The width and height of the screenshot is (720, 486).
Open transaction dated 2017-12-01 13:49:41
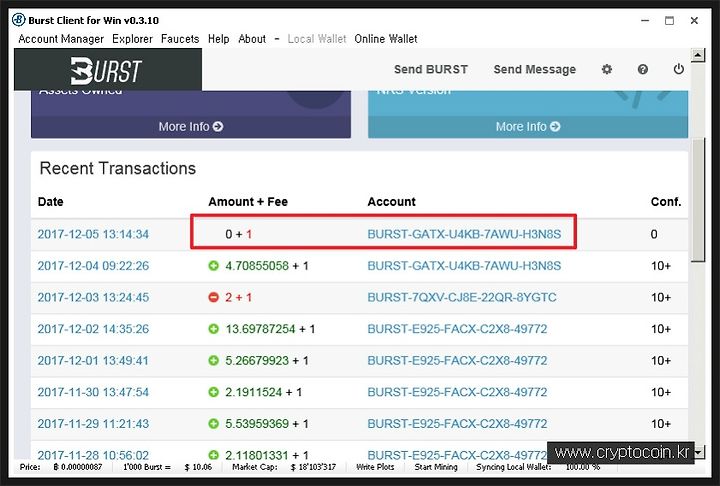click(93, 361)
